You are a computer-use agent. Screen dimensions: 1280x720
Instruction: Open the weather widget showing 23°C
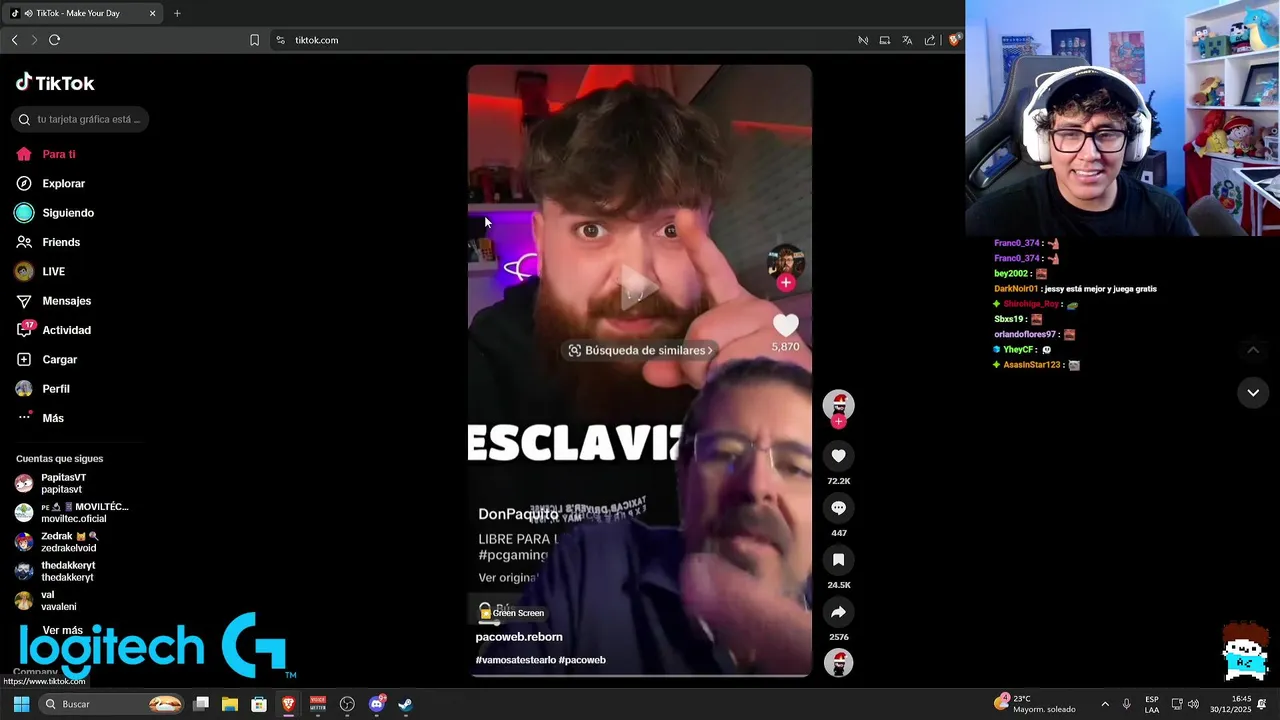click(1035, 704)
